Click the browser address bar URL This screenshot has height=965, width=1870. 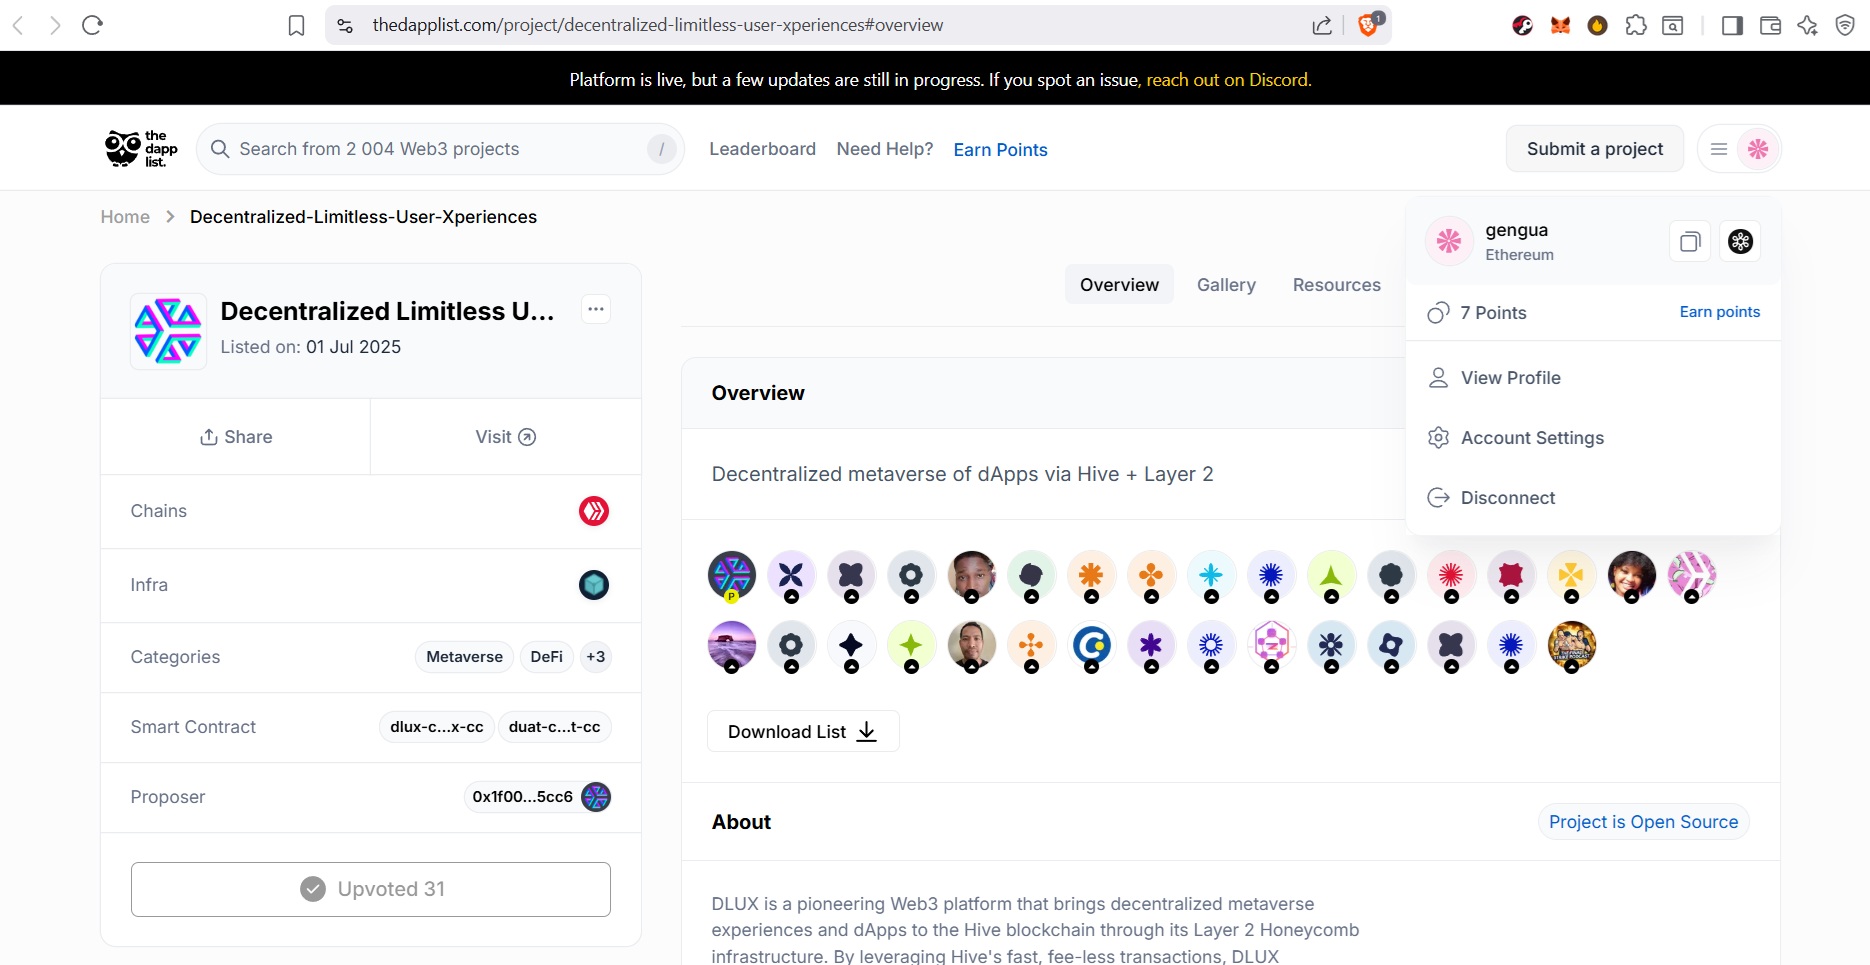coord(657,25)
